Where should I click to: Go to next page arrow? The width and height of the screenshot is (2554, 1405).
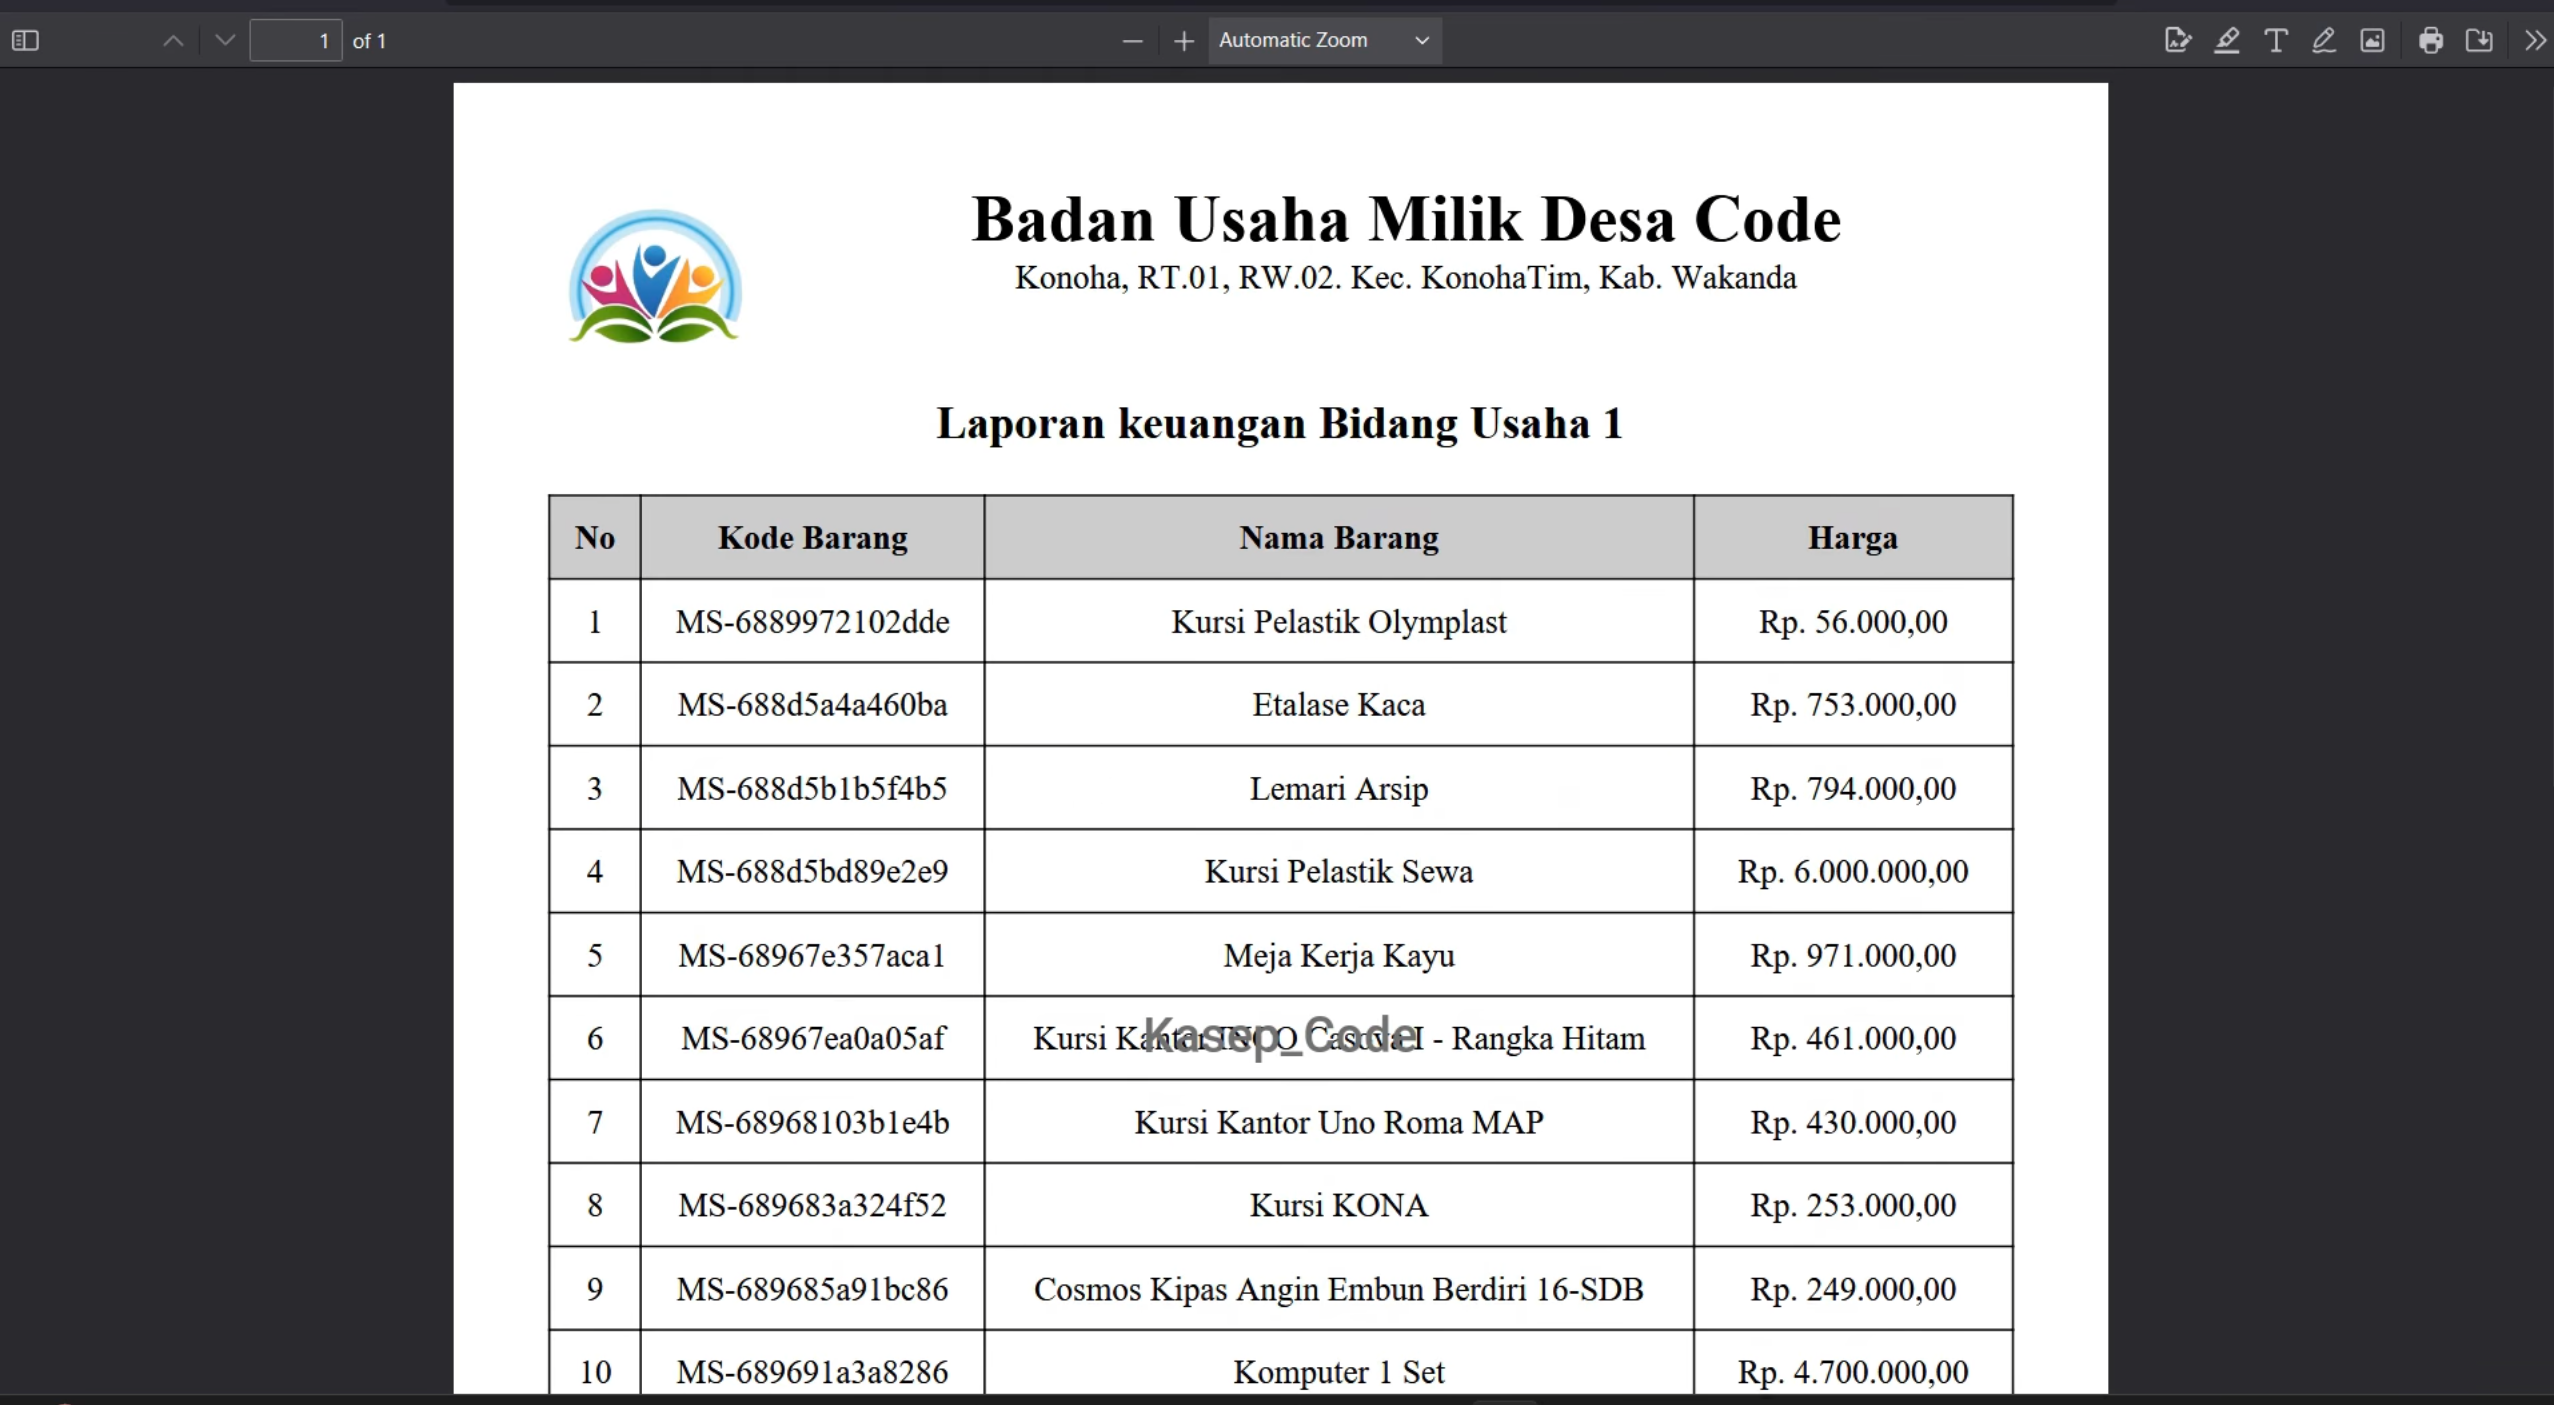coord(225,41)
